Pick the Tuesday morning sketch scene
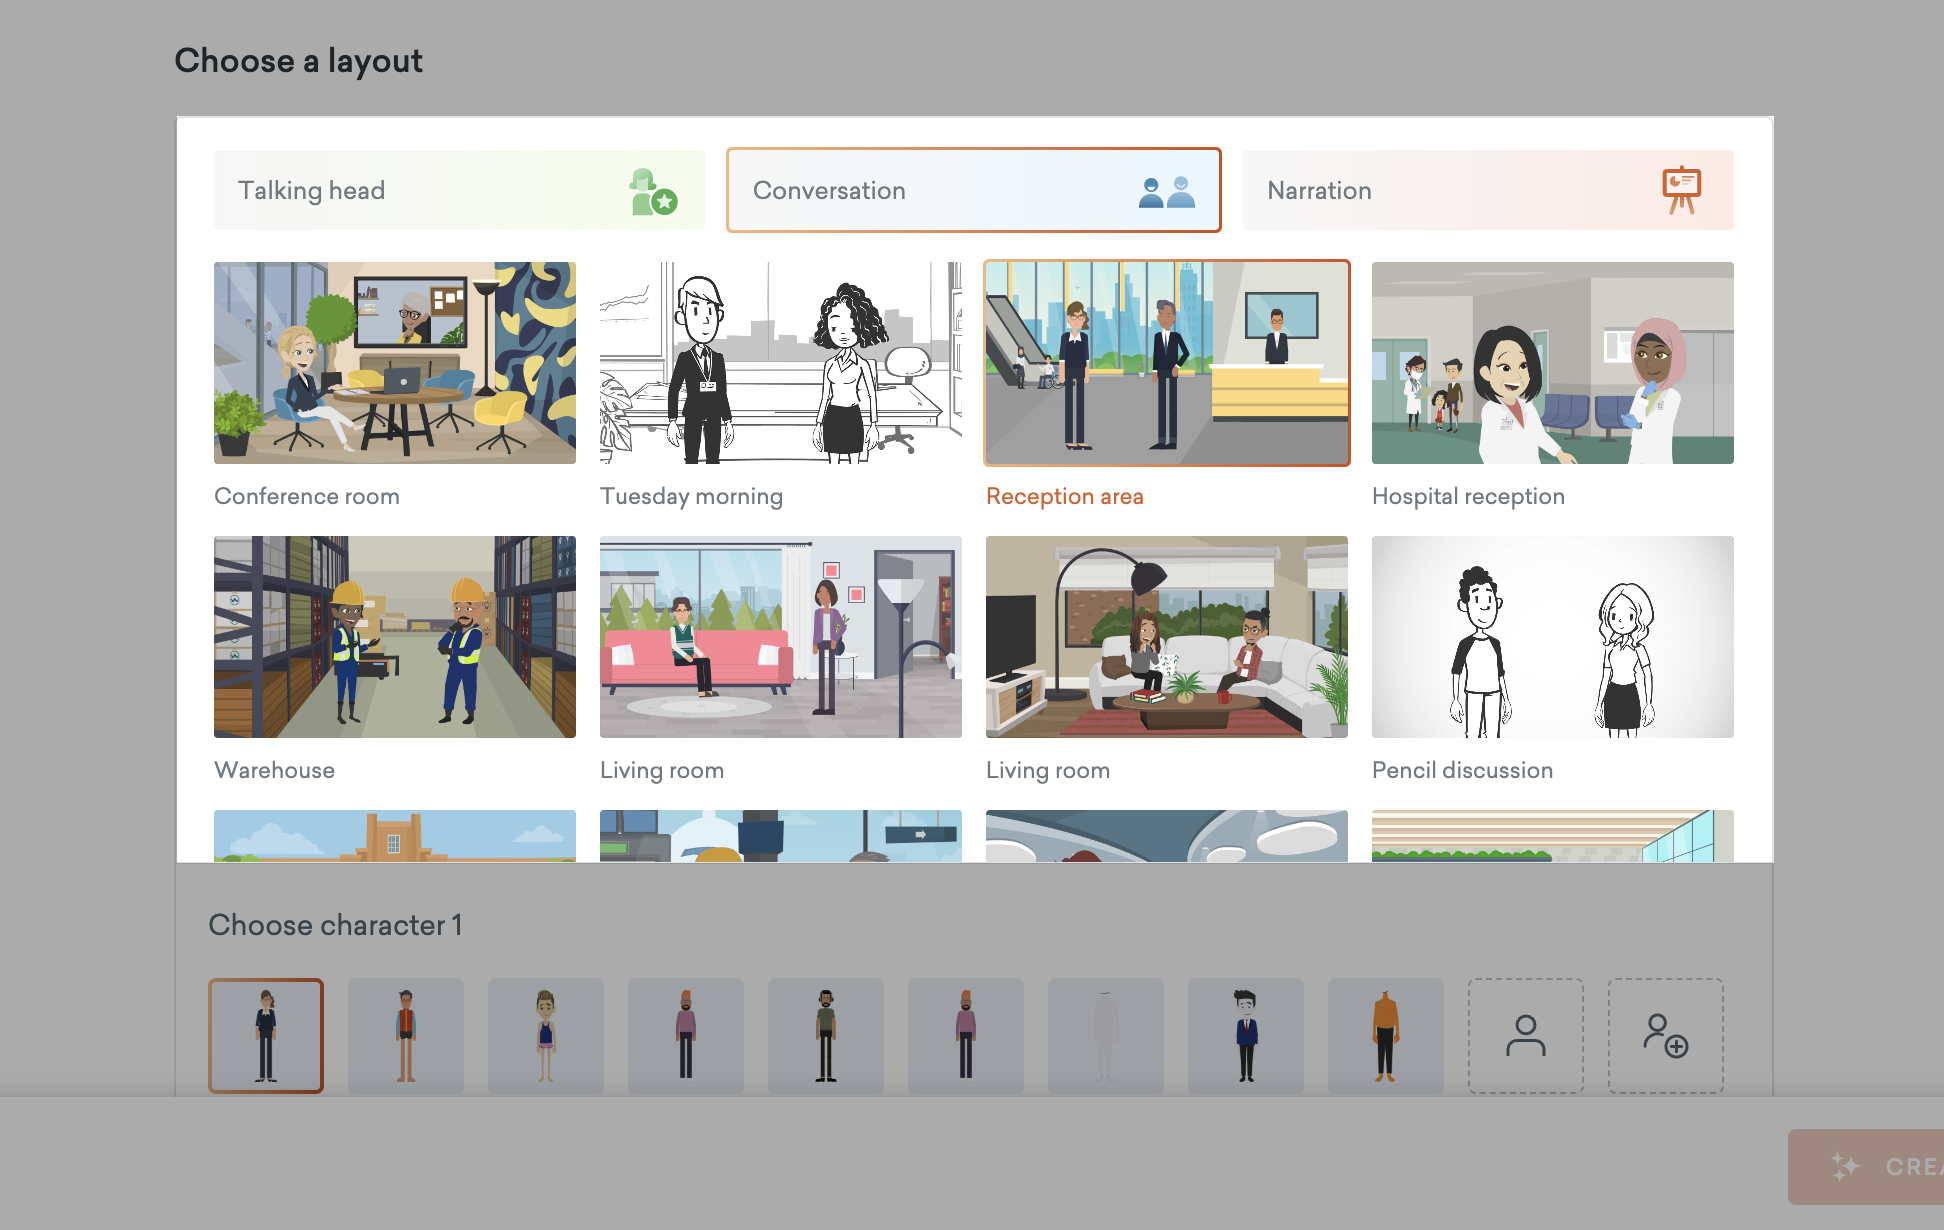1944x1230 pixels. click(x=780, y=363)
